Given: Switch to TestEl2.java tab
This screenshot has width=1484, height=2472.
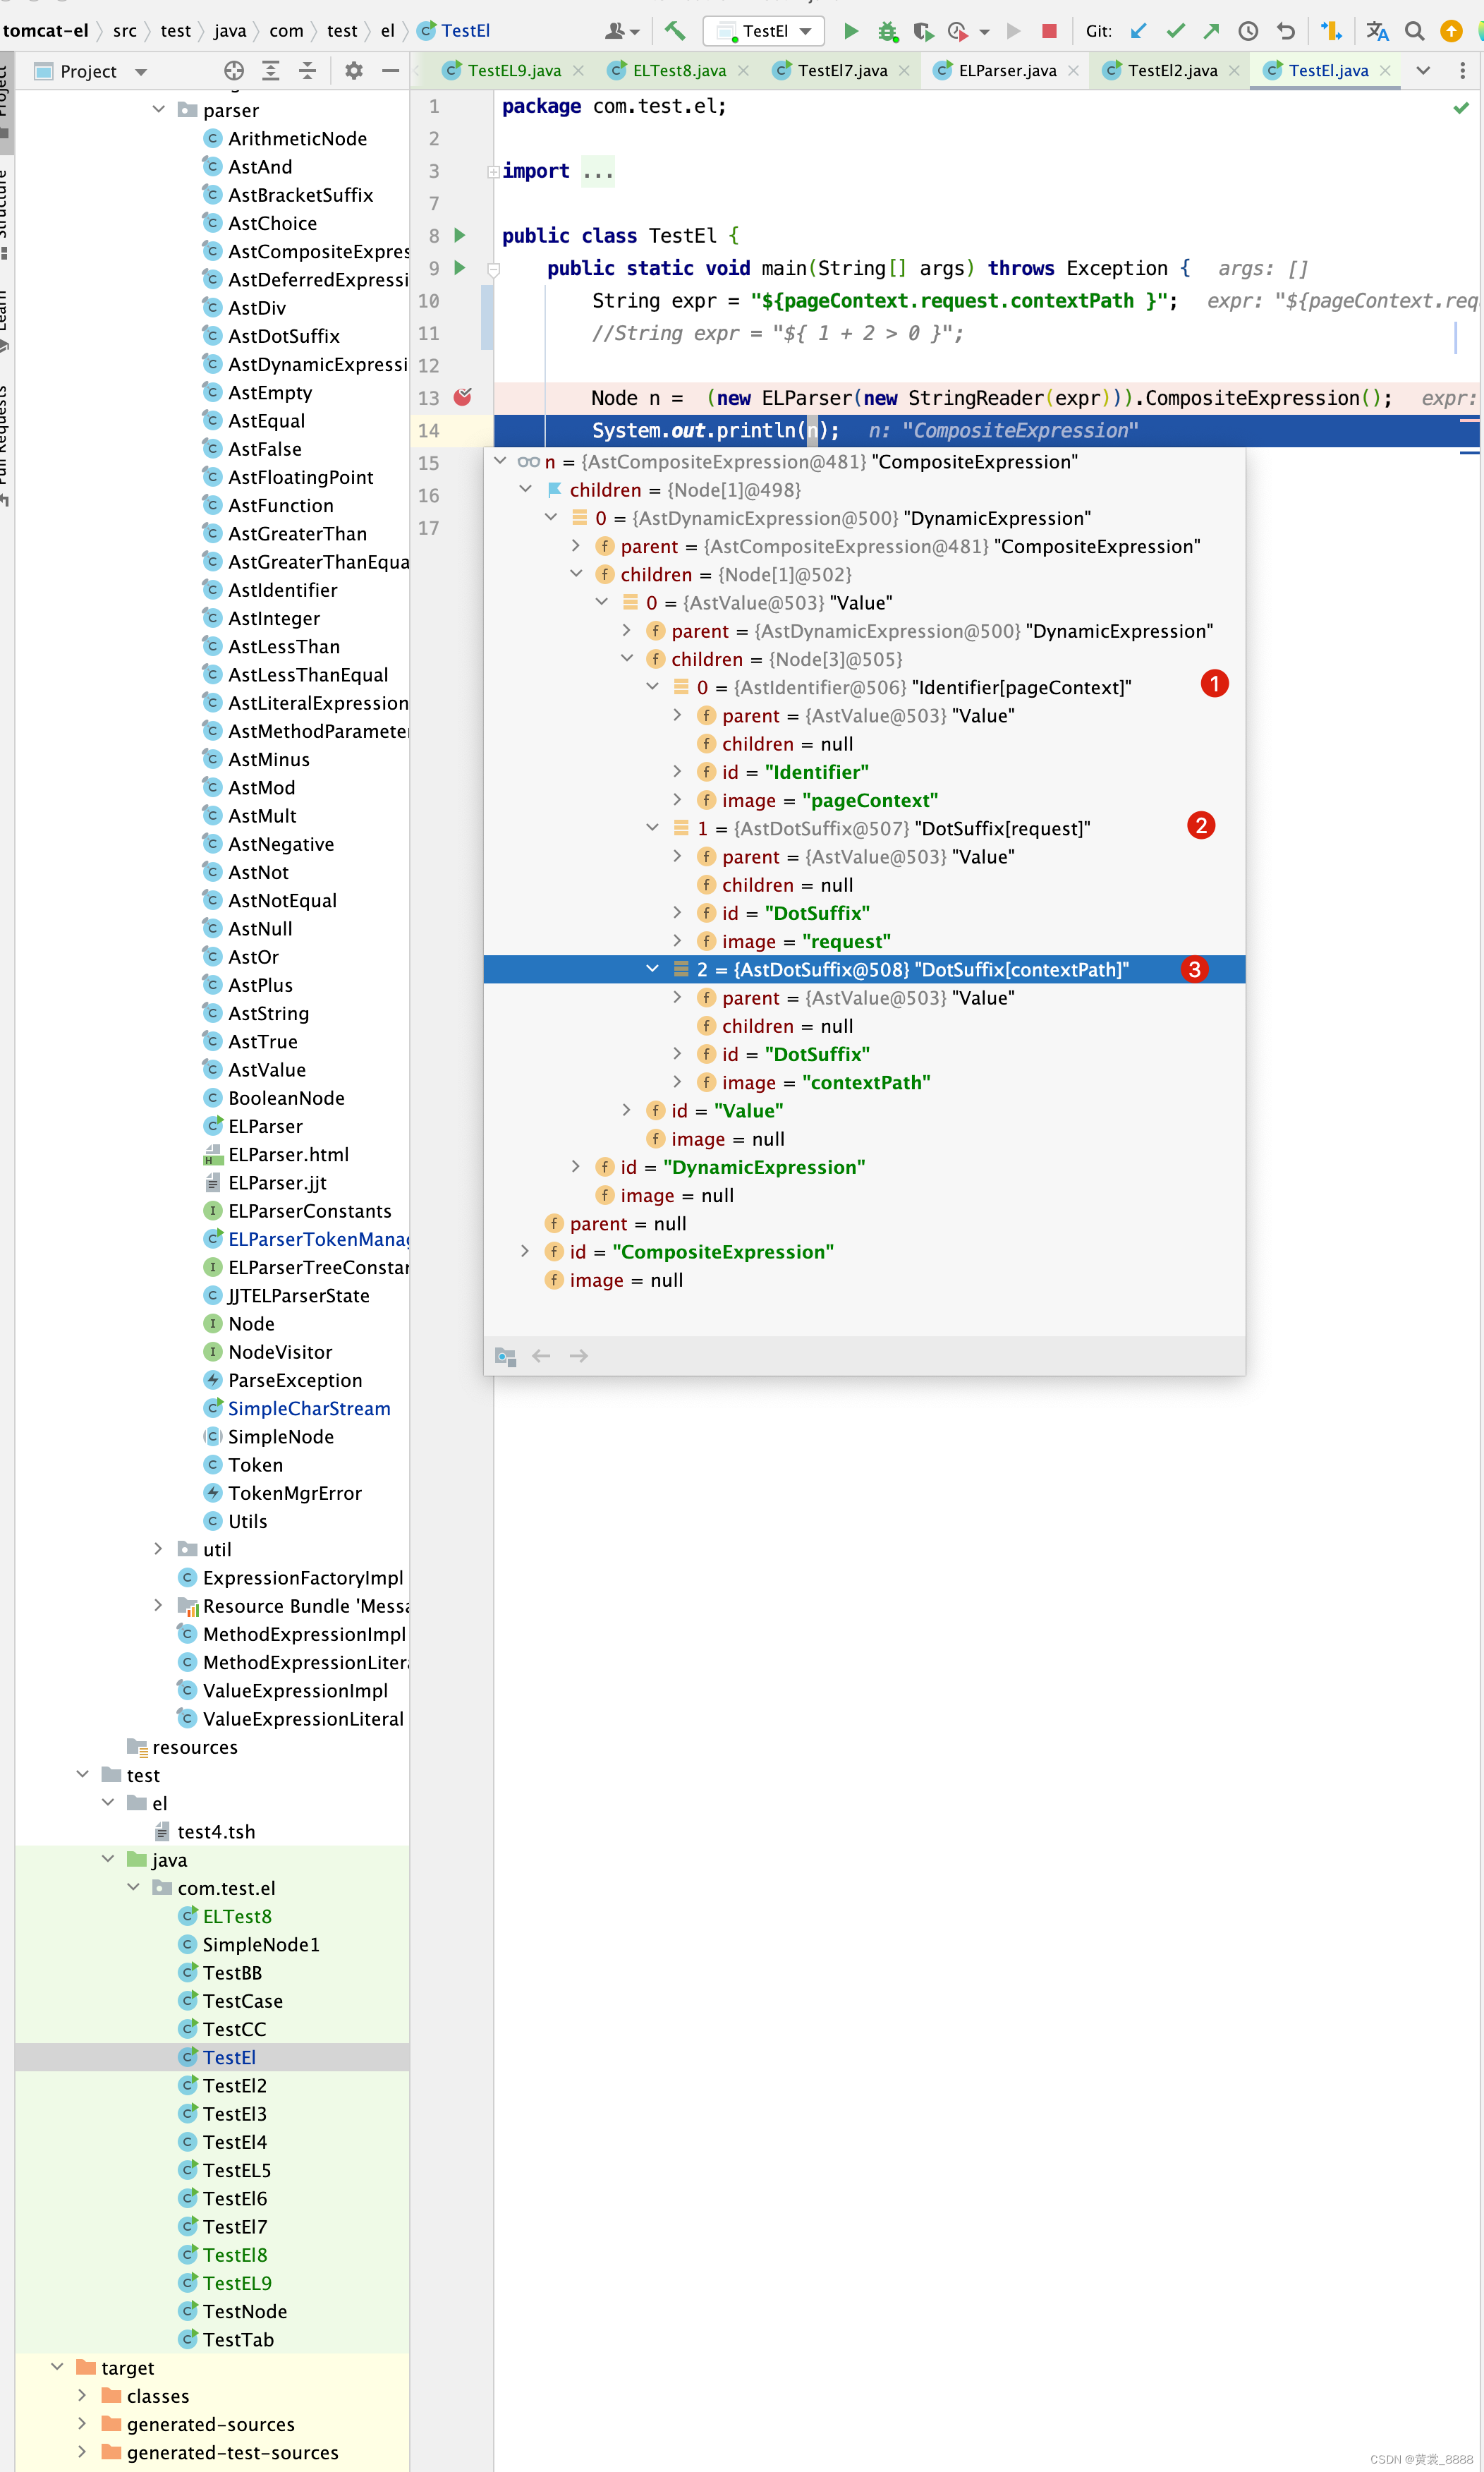Looking at the screenshot, I should click(x=1172, y=71).
